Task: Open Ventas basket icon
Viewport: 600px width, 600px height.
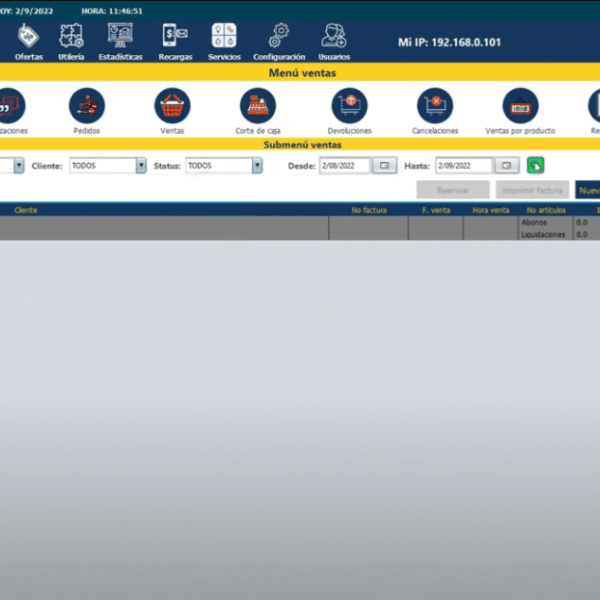Action: point(172,105)
